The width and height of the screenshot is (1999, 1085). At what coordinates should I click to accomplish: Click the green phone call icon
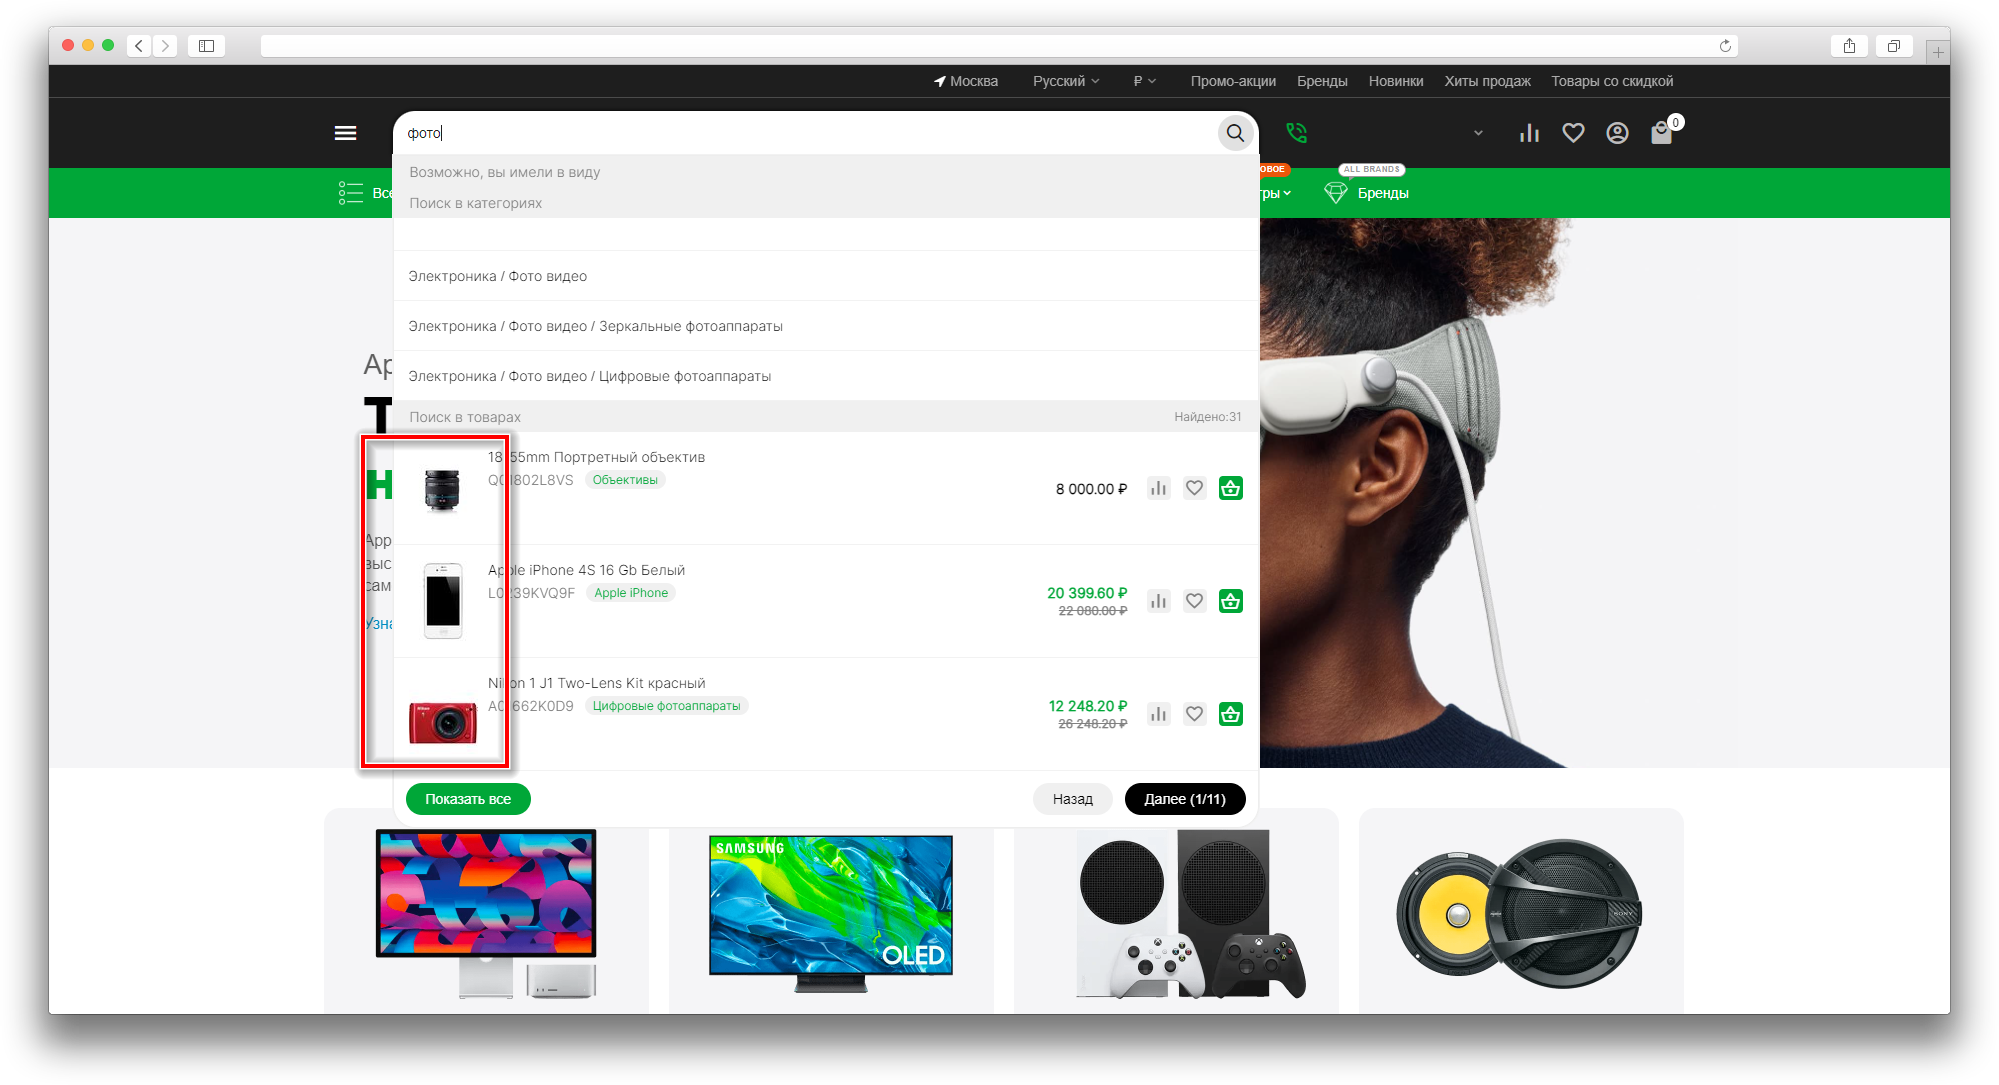click(1297, 133)
